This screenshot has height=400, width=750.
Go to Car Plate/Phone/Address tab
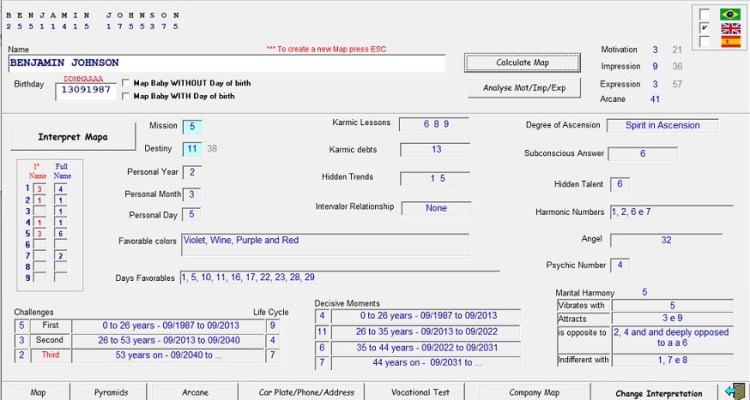(x=306, y=392)
